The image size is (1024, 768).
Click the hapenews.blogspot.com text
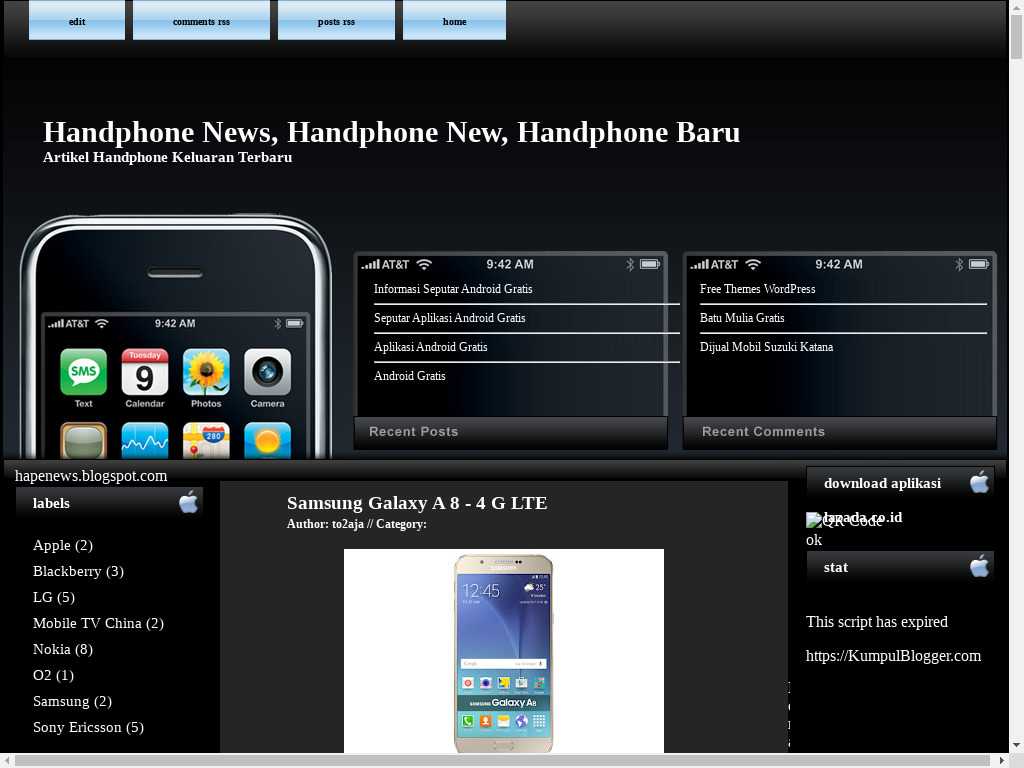pyautogui.click(x=91, y=476)
